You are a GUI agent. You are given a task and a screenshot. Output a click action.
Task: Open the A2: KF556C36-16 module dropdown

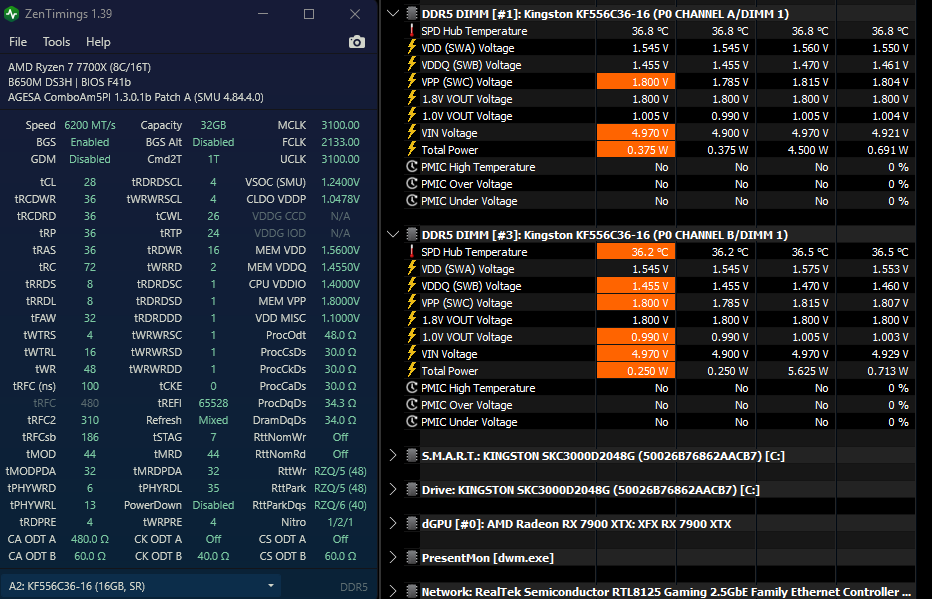[141, 586]
